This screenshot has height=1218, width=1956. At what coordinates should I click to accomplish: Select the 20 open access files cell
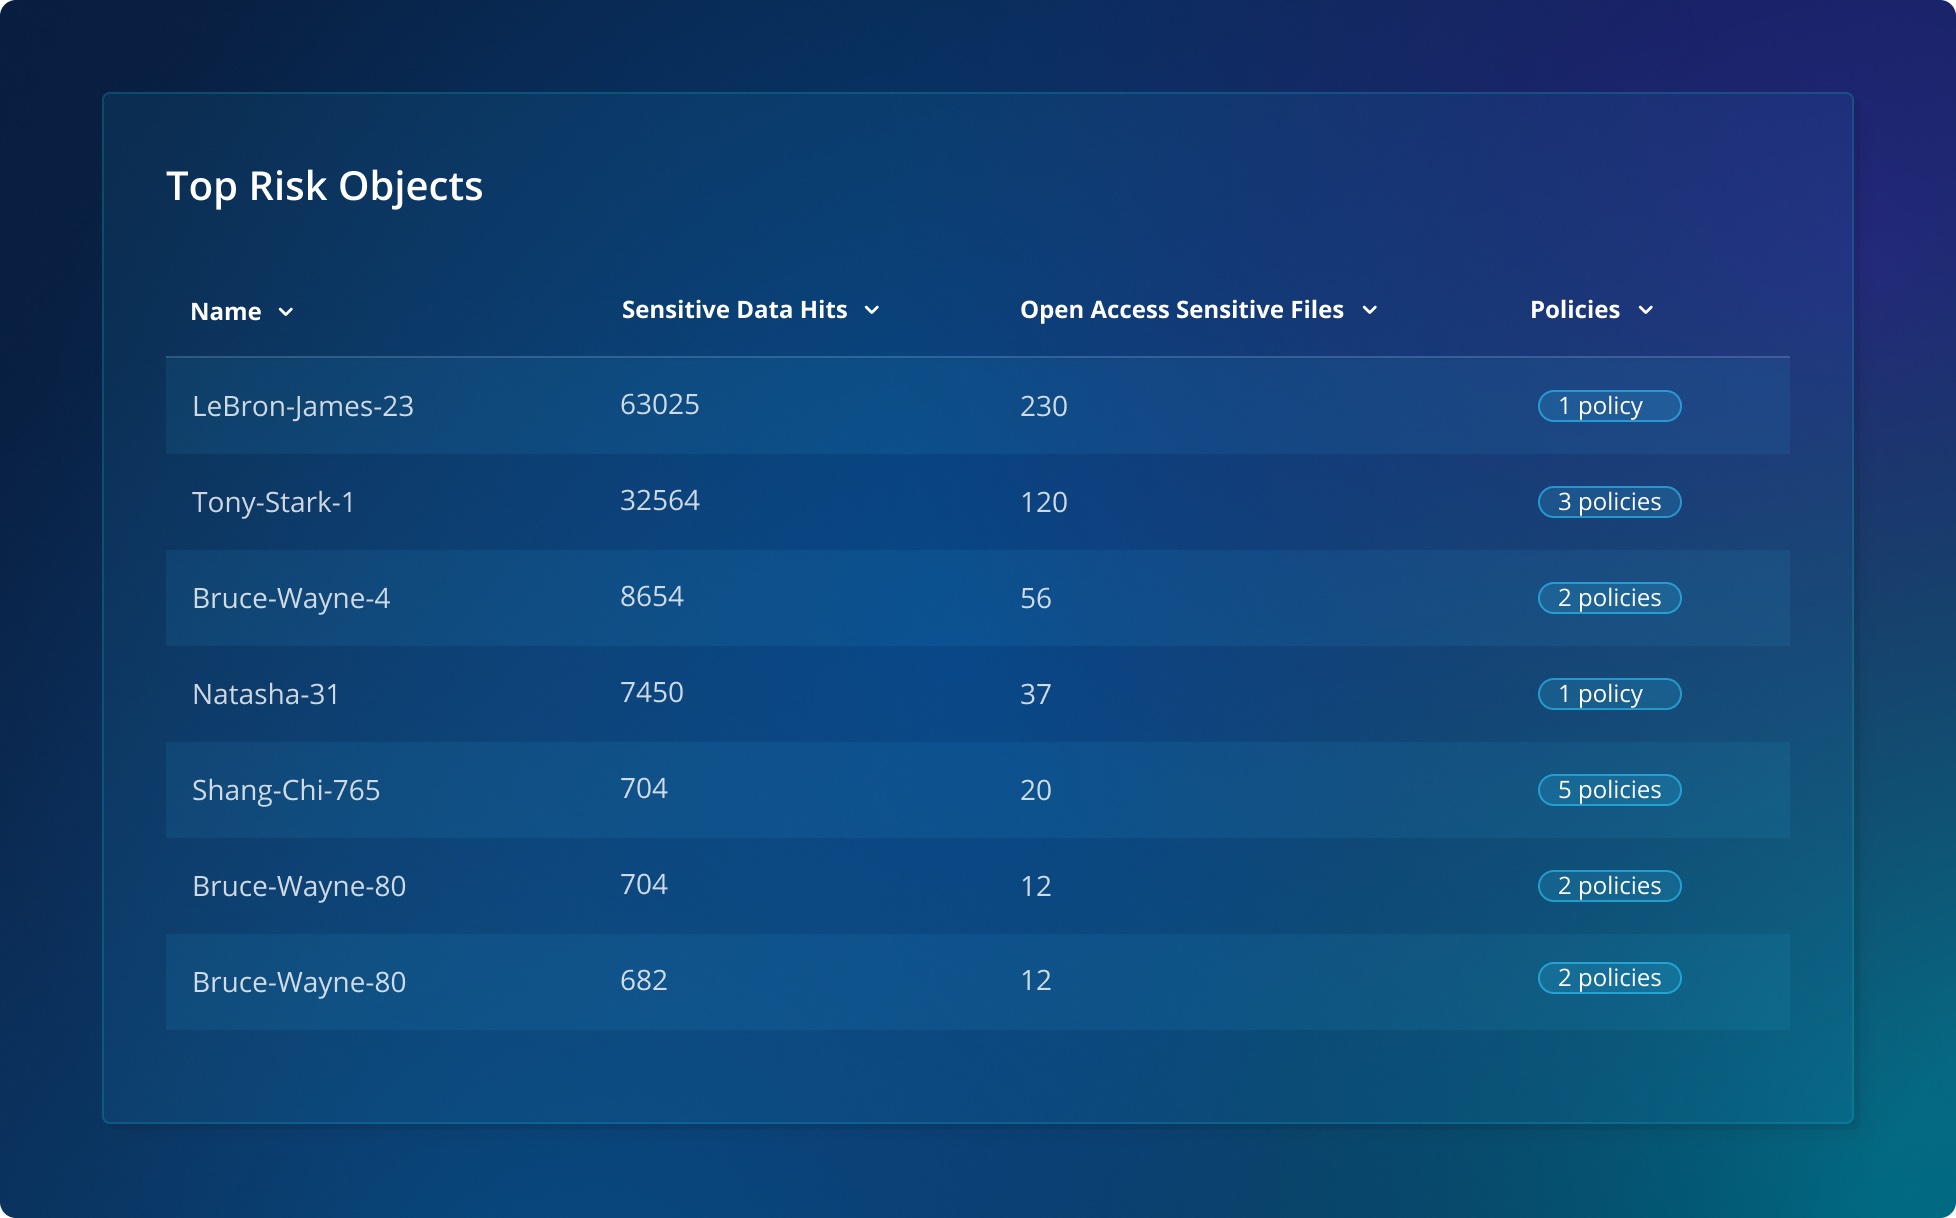pyautogui.click(x=1036, y=790)
